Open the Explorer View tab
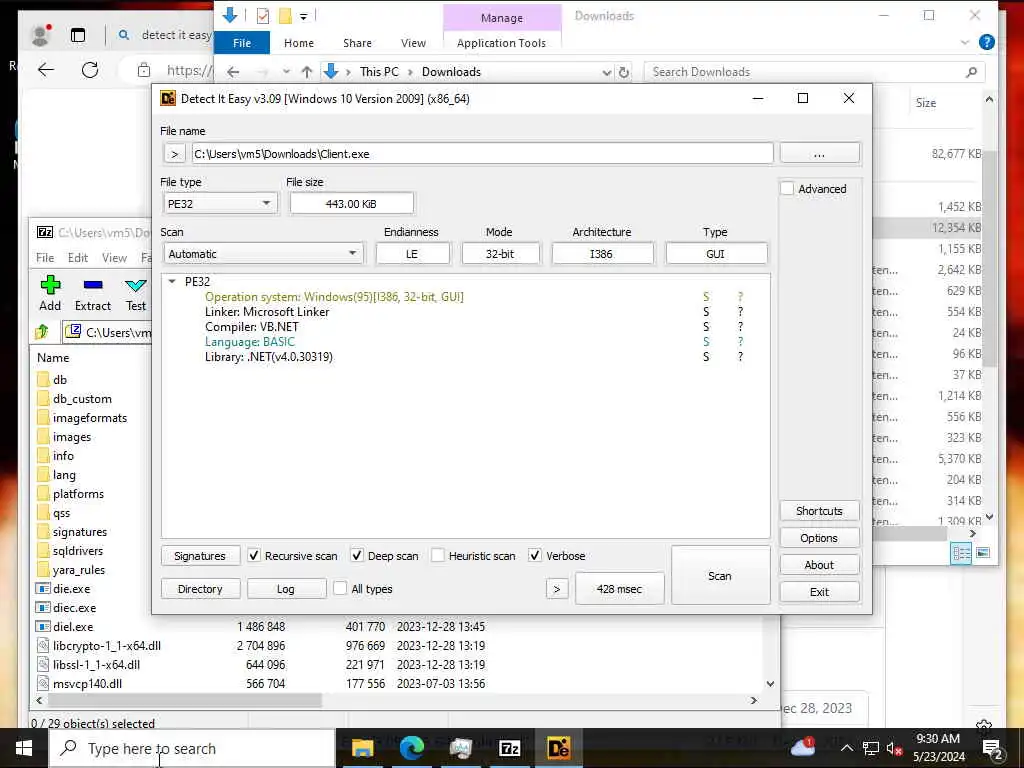1024x768 pixels. [x=413, y=42]
